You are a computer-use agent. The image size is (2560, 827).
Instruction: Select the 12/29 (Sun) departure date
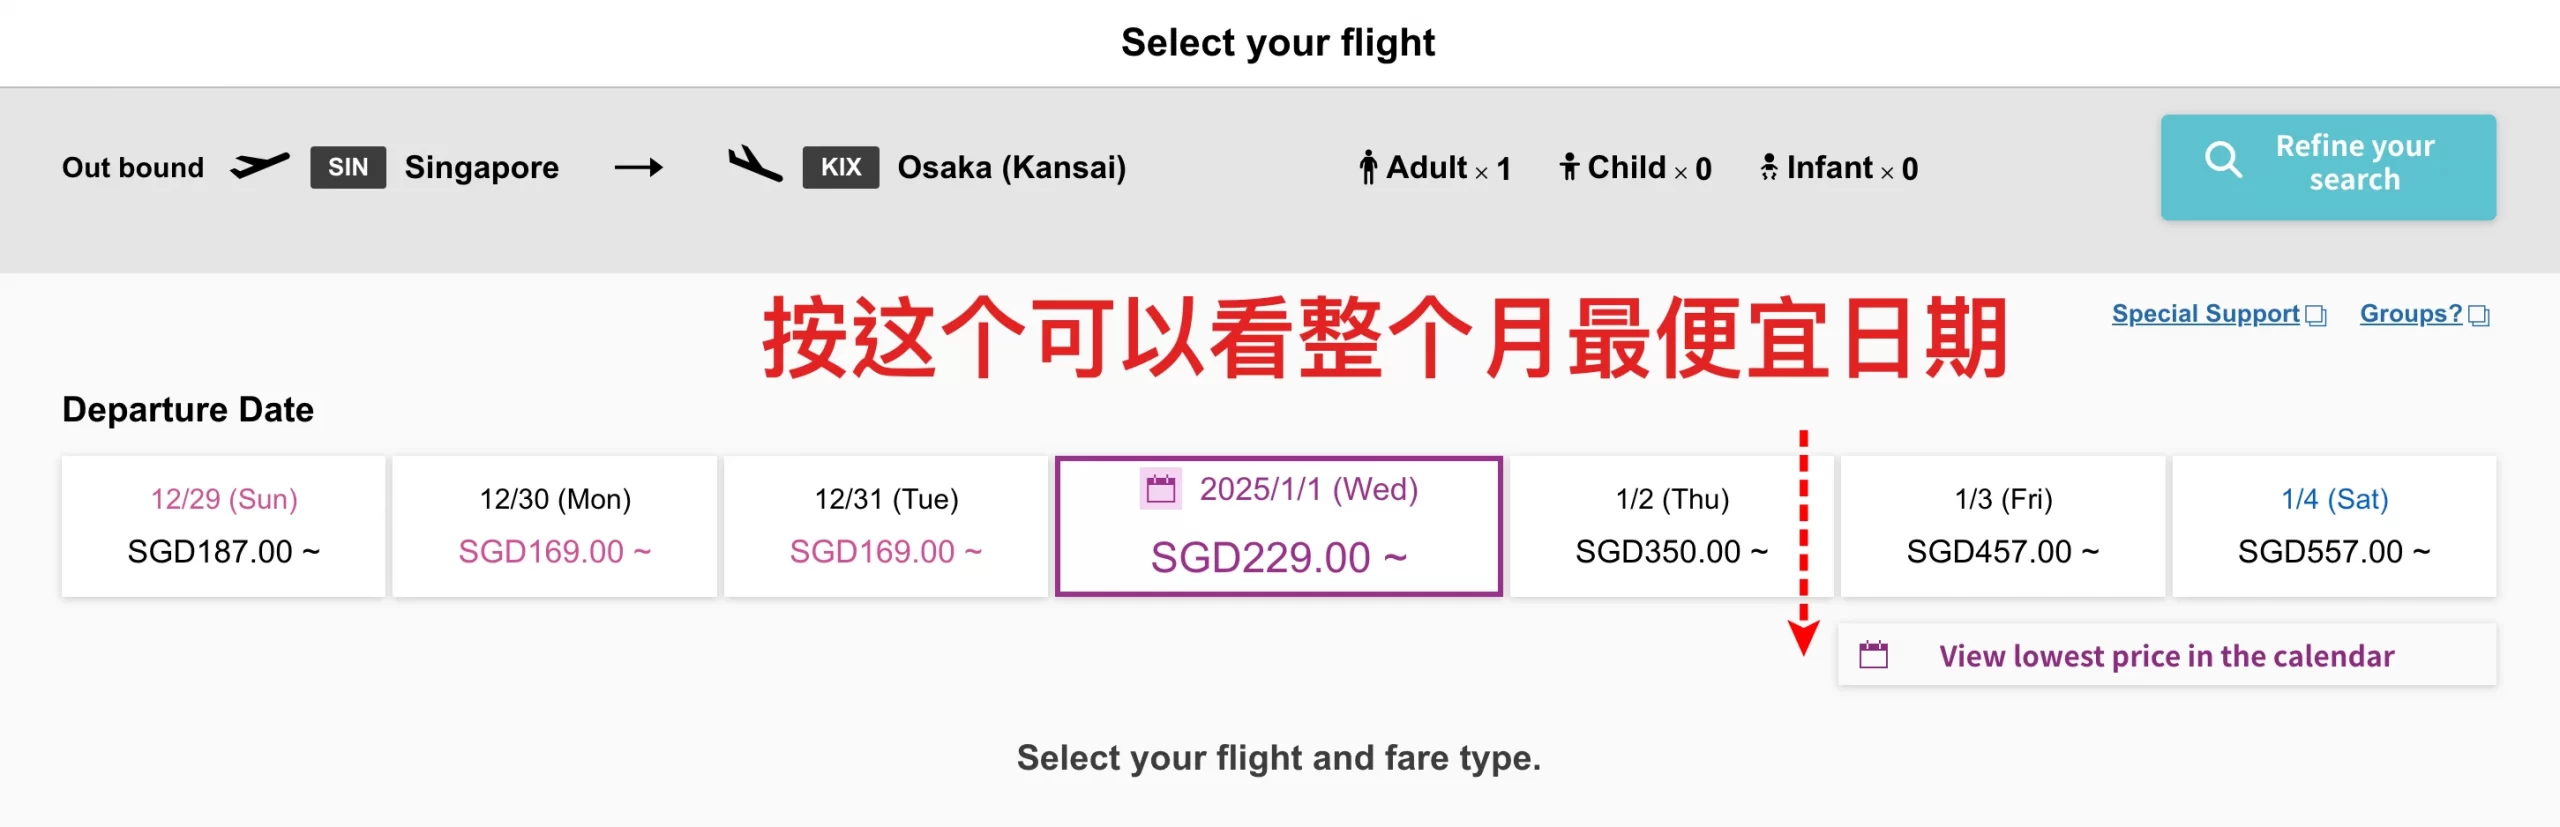[x=223, y=526]
